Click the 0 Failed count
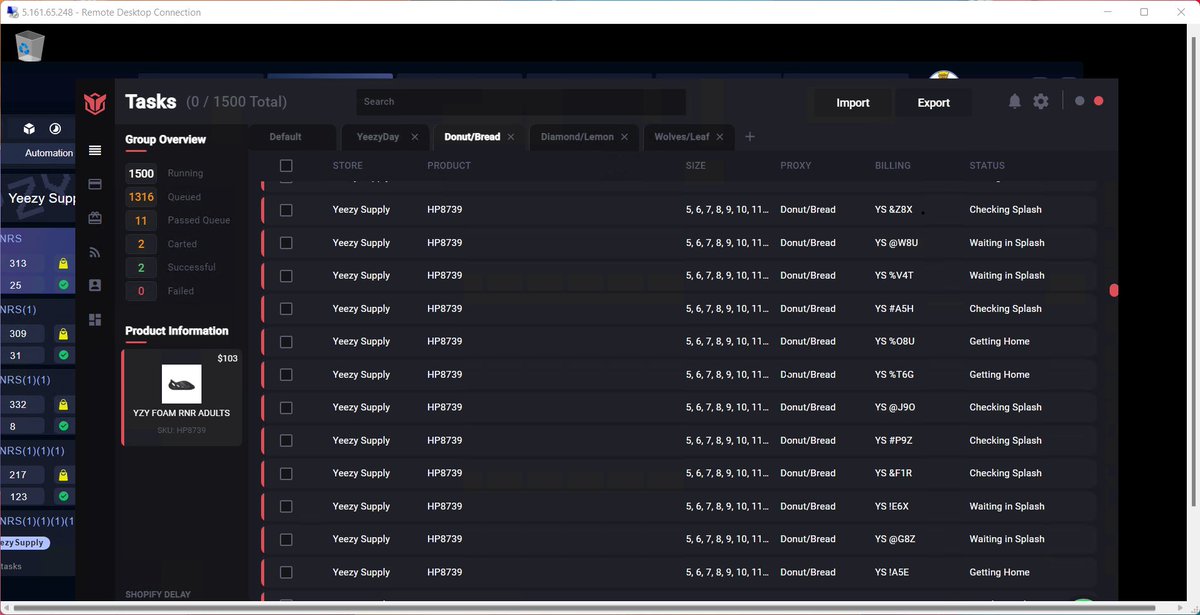 pos(142,291)
